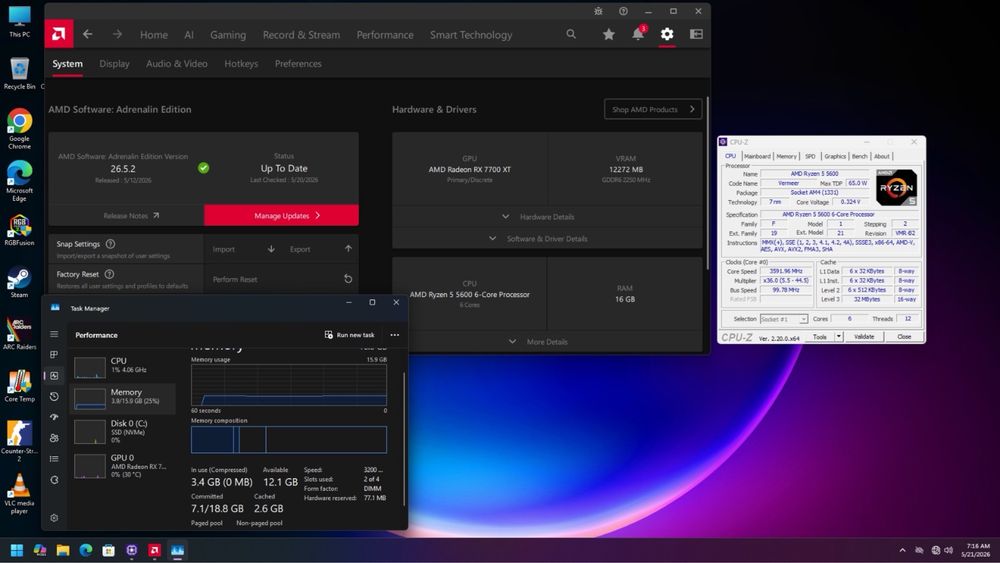Open Steam desktop shortcut

point(19,282)
